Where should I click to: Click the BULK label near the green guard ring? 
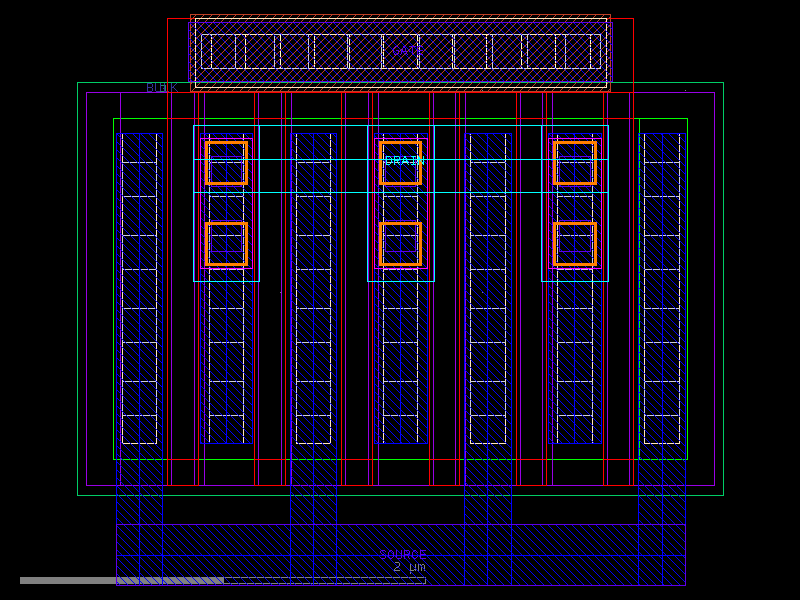click(x=160, y=86)
